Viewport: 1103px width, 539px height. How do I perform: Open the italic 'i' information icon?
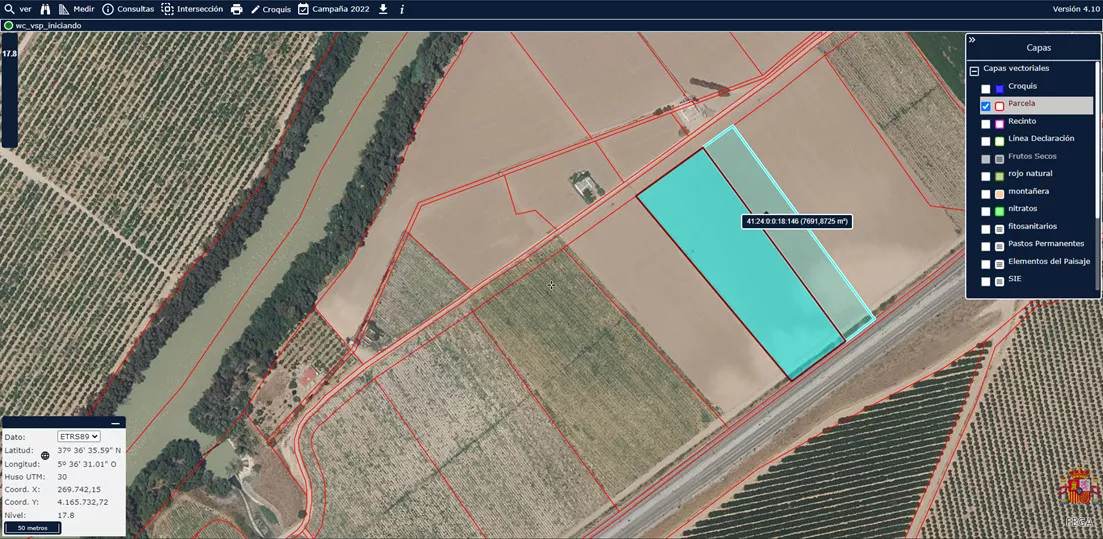(x=402, y=9)
